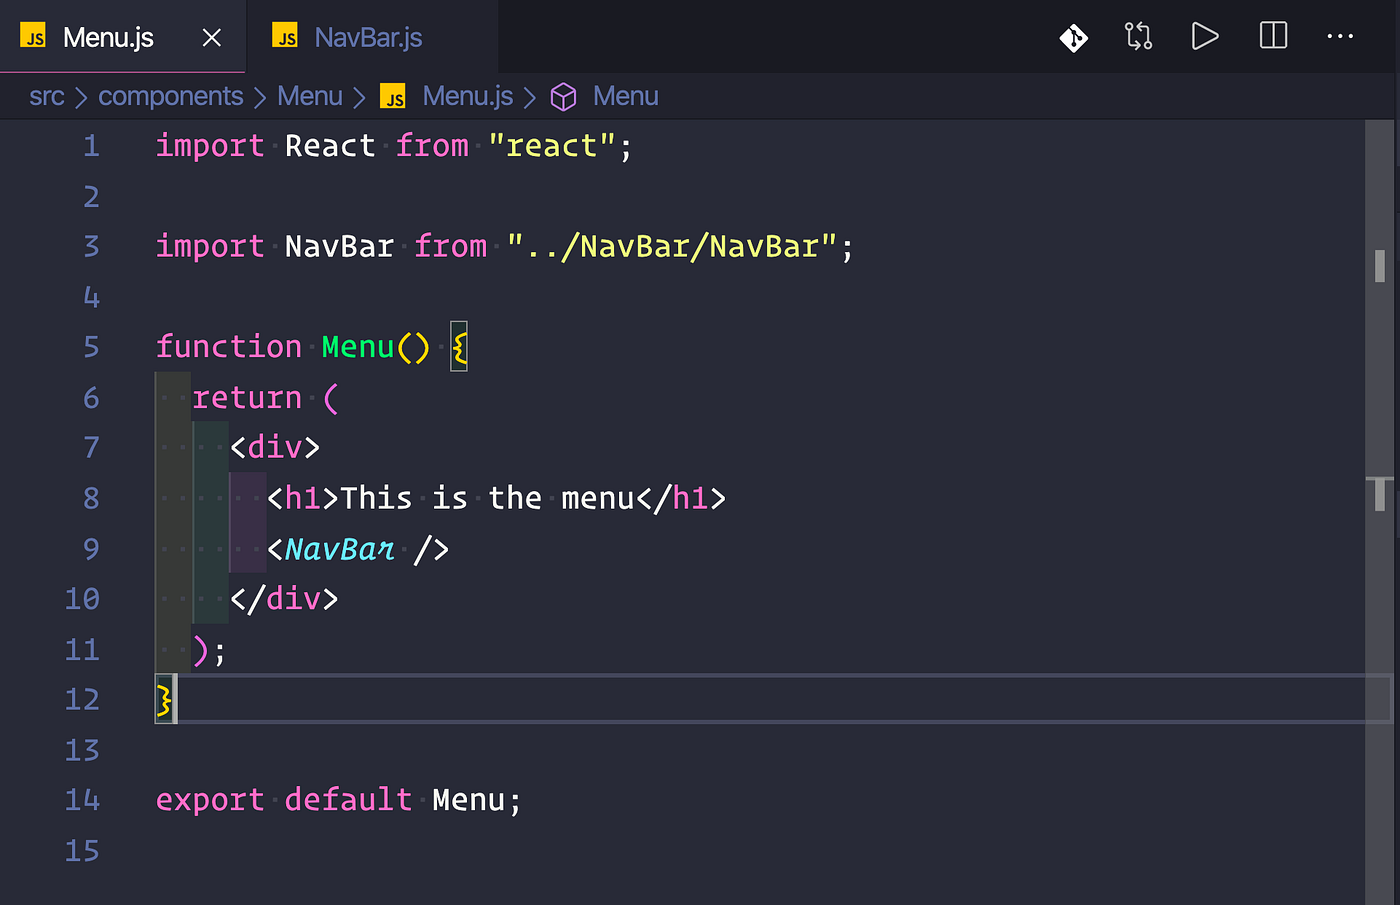This screenshot has height=905, width=1400.
Task: Open the More Actions ellipsis menu
Action: (1340, 36)
